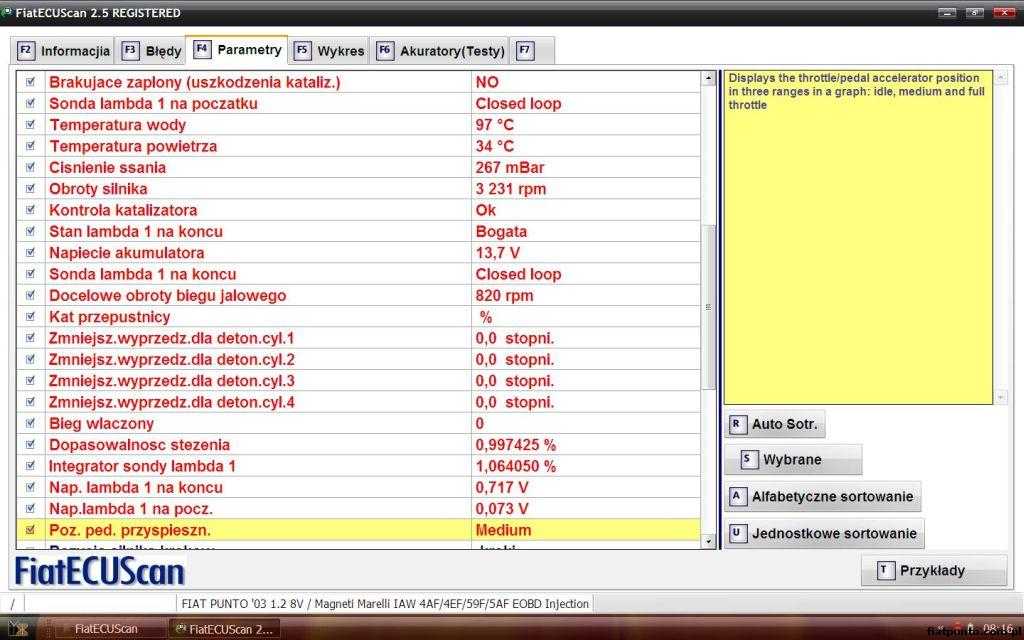Switch to the first FiatECUScan taskbar item
Screen dimensions: 1024x640
tap(104, 629)
